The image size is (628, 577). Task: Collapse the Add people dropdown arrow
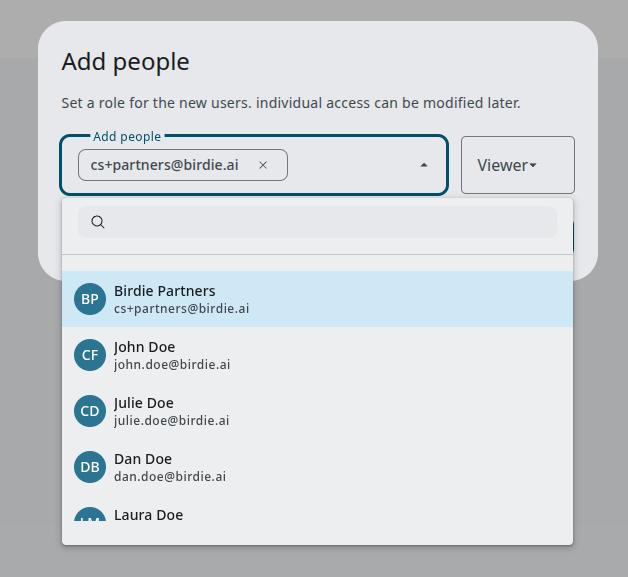(424, 165)
